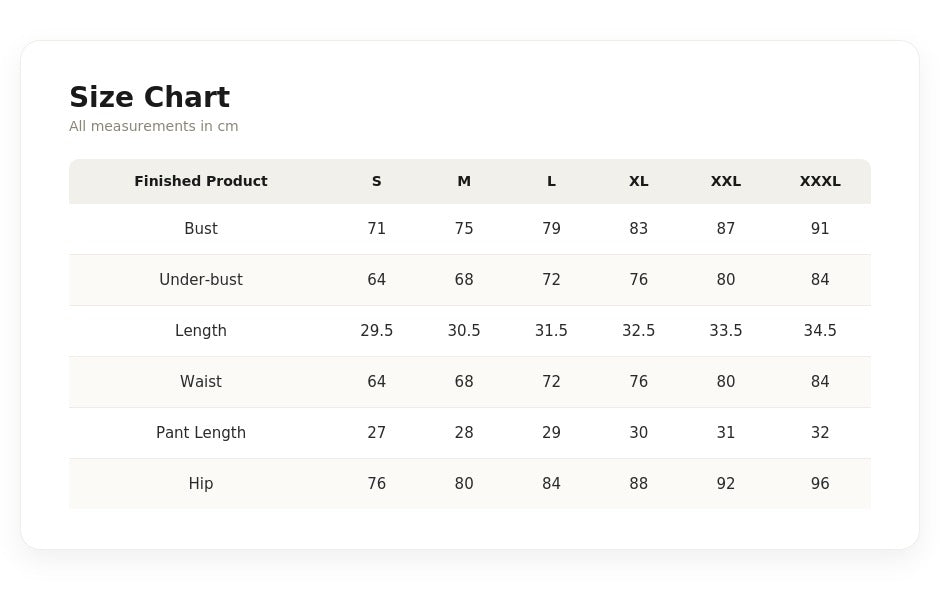The image size is (940, 590).
Task: Select Bust value 75 under M
Action: [x=464, y=228]
